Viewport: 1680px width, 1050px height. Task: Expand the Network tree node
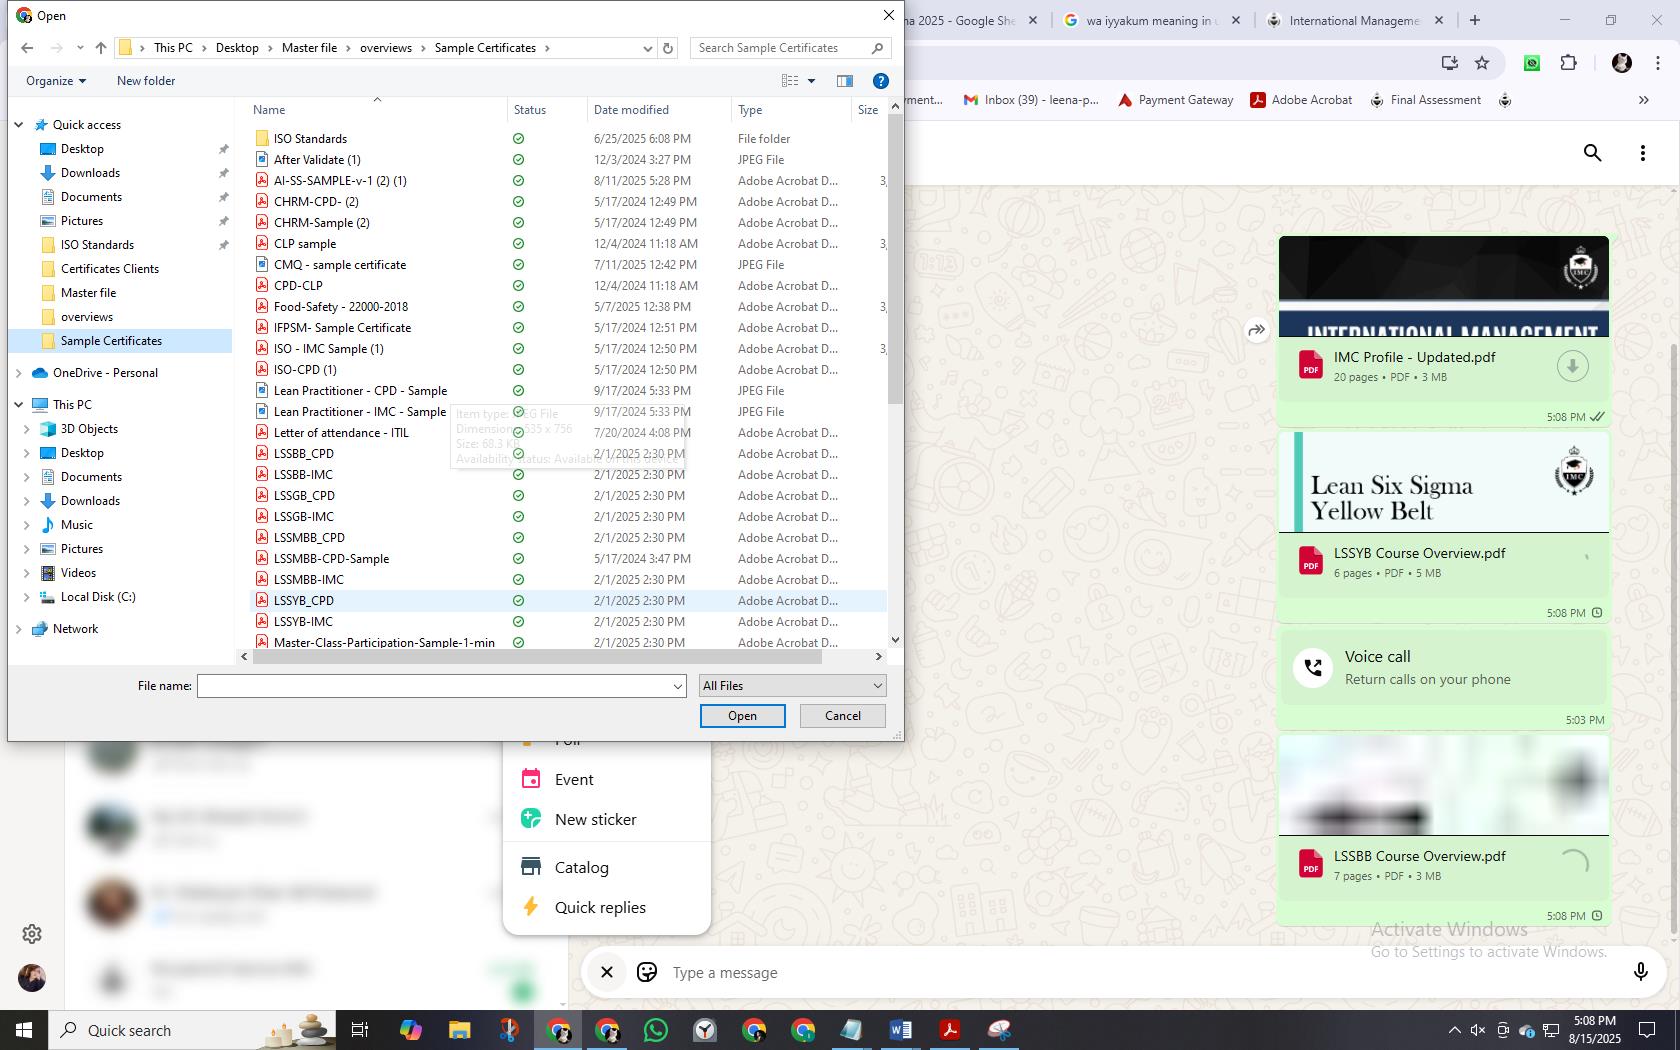click(x=19, y=629)
